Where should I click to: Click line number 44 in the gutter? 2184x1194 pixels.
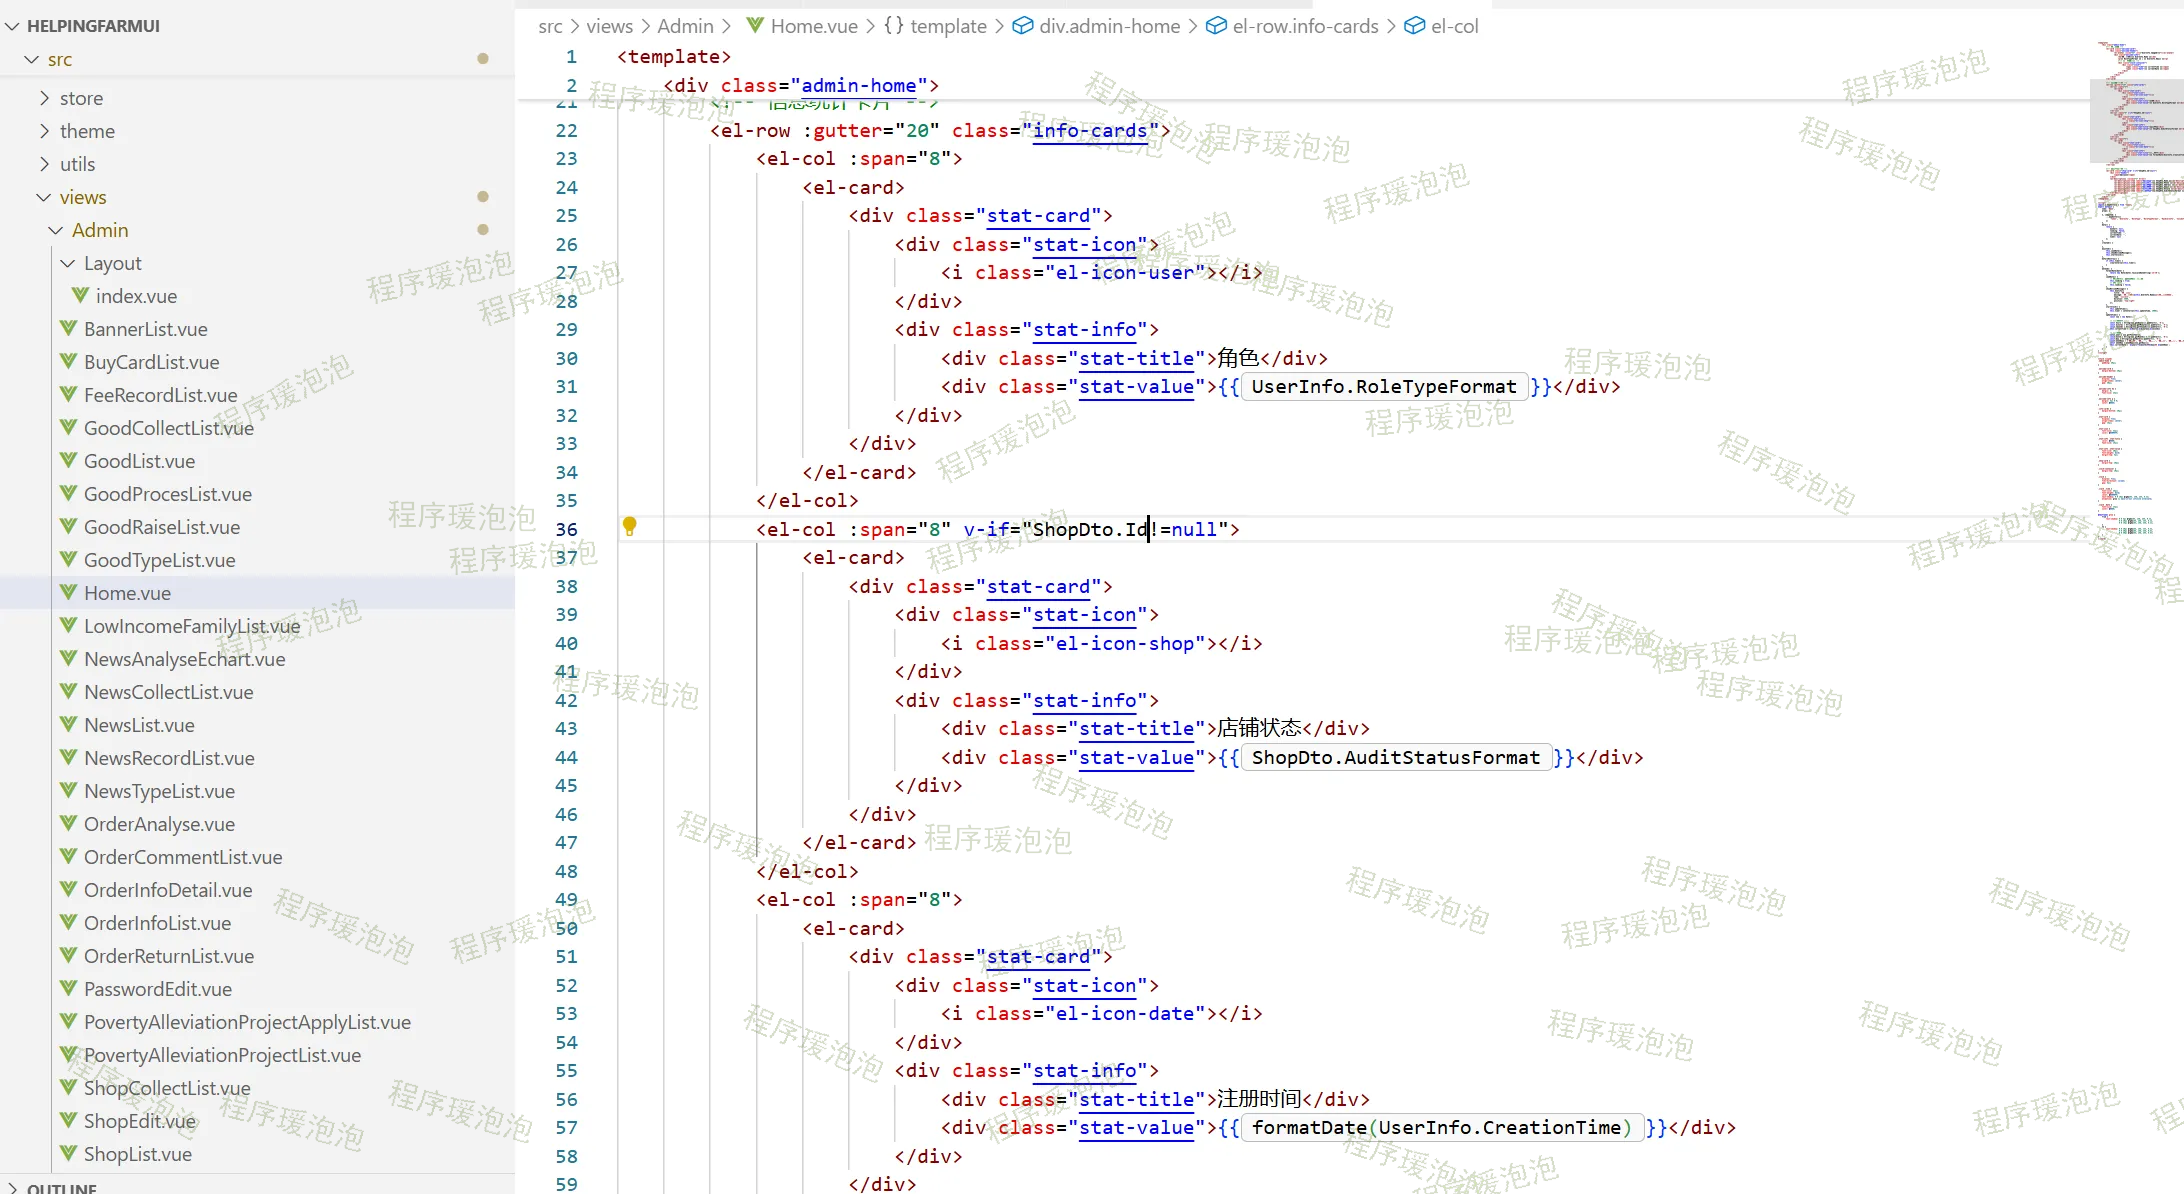(566, 757)
